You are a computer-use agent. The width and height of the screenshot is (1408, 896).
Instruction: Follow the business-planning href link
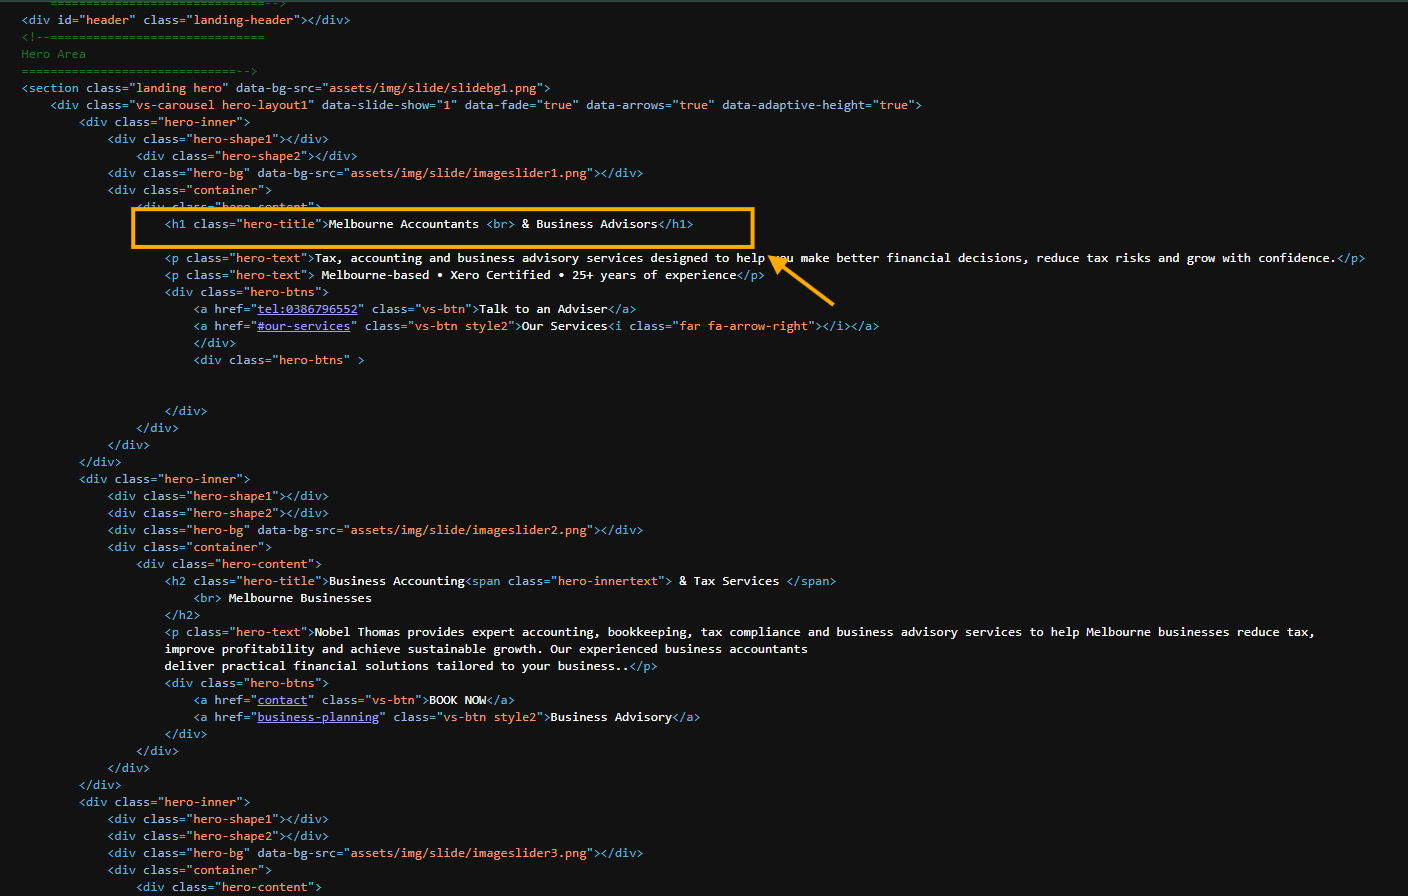click(318, 717)
